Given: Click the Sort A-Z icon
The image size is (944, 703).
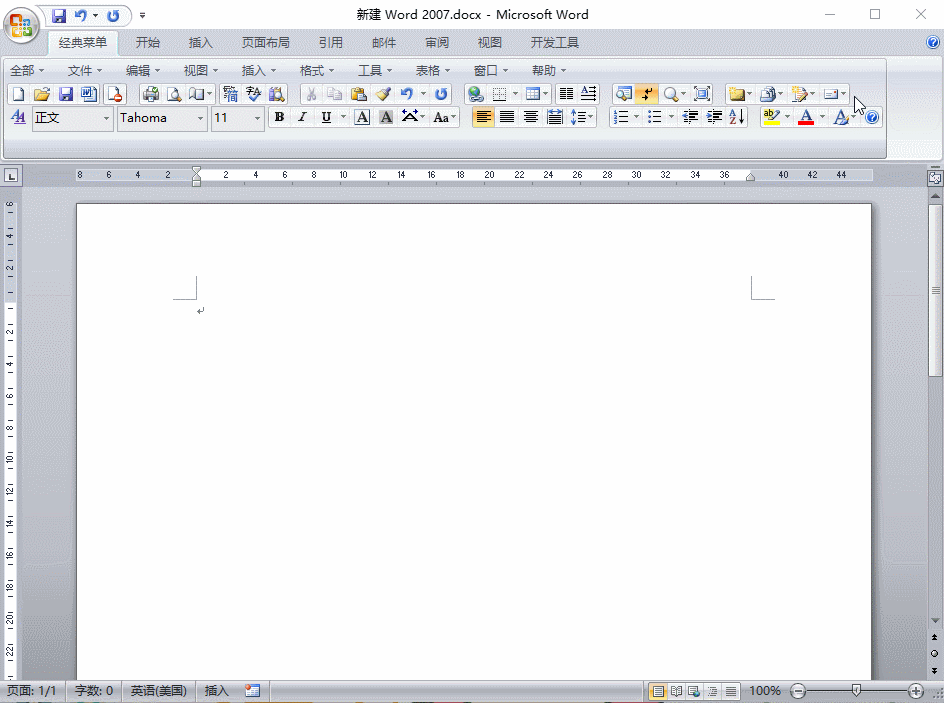Looking at the screenshot, I should pos(737,117).
